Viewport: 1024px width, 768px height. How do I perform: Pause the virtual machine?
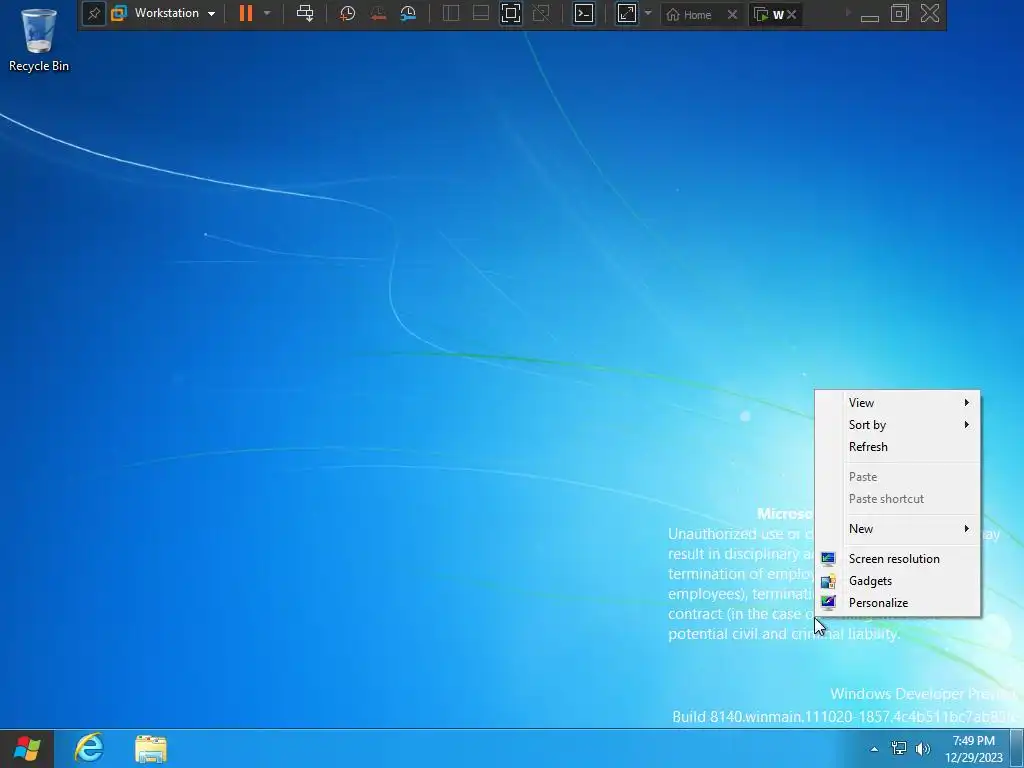click(246, 13)
